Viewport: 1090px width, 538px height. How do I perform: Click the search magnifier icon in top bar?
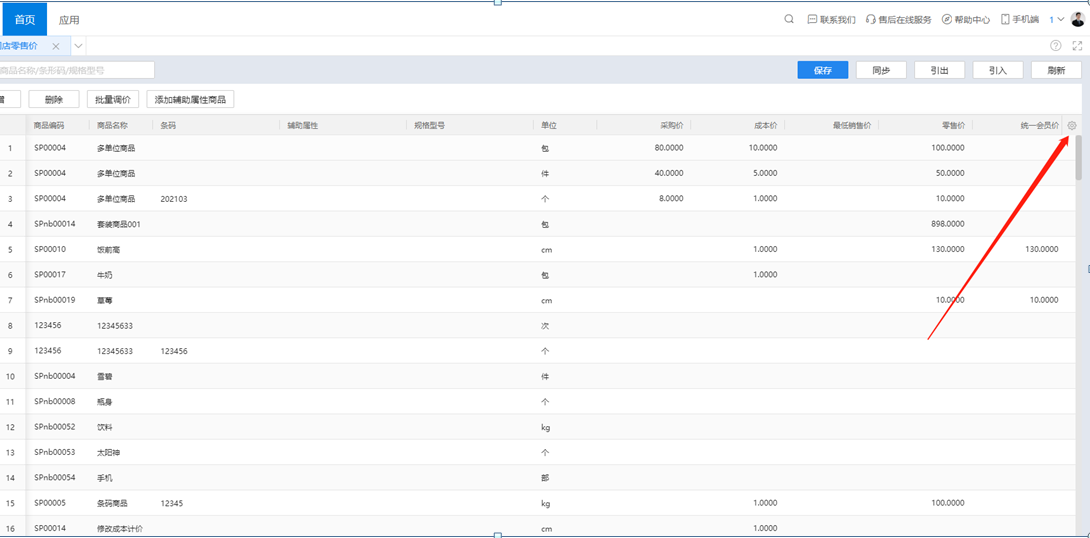click(x=789, y=19)
